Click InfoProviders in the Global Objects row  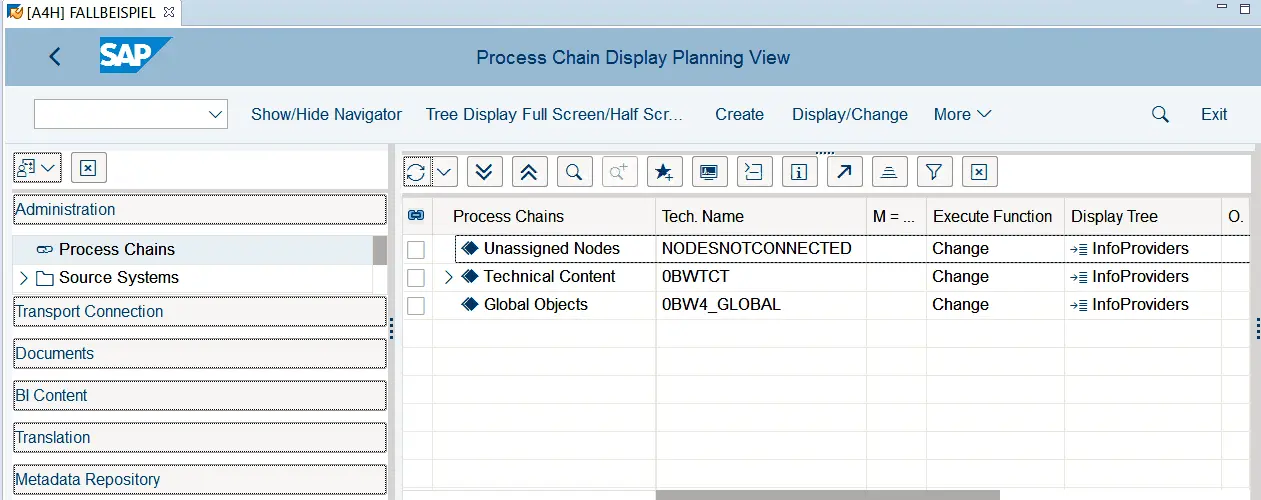[x=1140, y=304]
